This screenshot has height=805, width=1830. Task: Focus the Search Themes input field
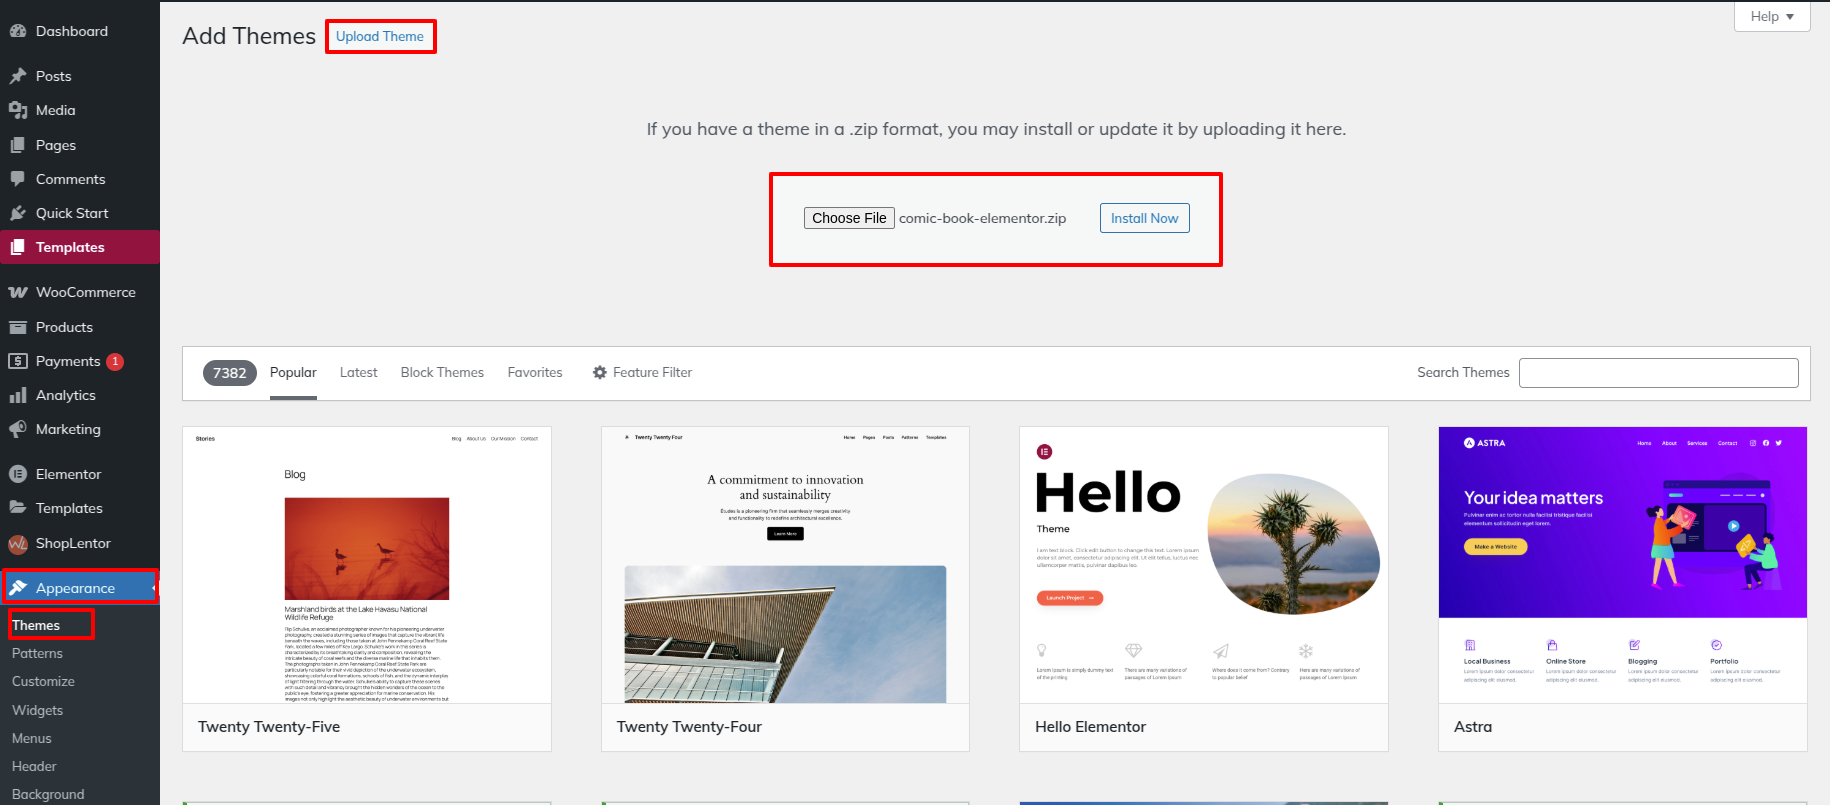pos(1658,373)
